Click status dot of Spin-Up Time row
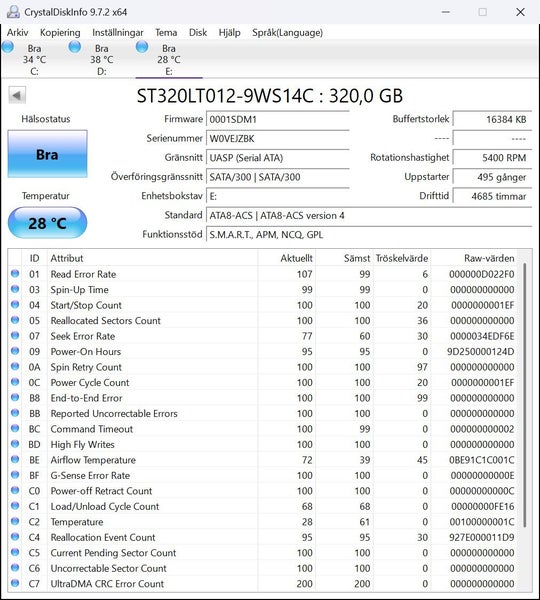The width and height of the screenshot is (540, 600). click(15, 289)
